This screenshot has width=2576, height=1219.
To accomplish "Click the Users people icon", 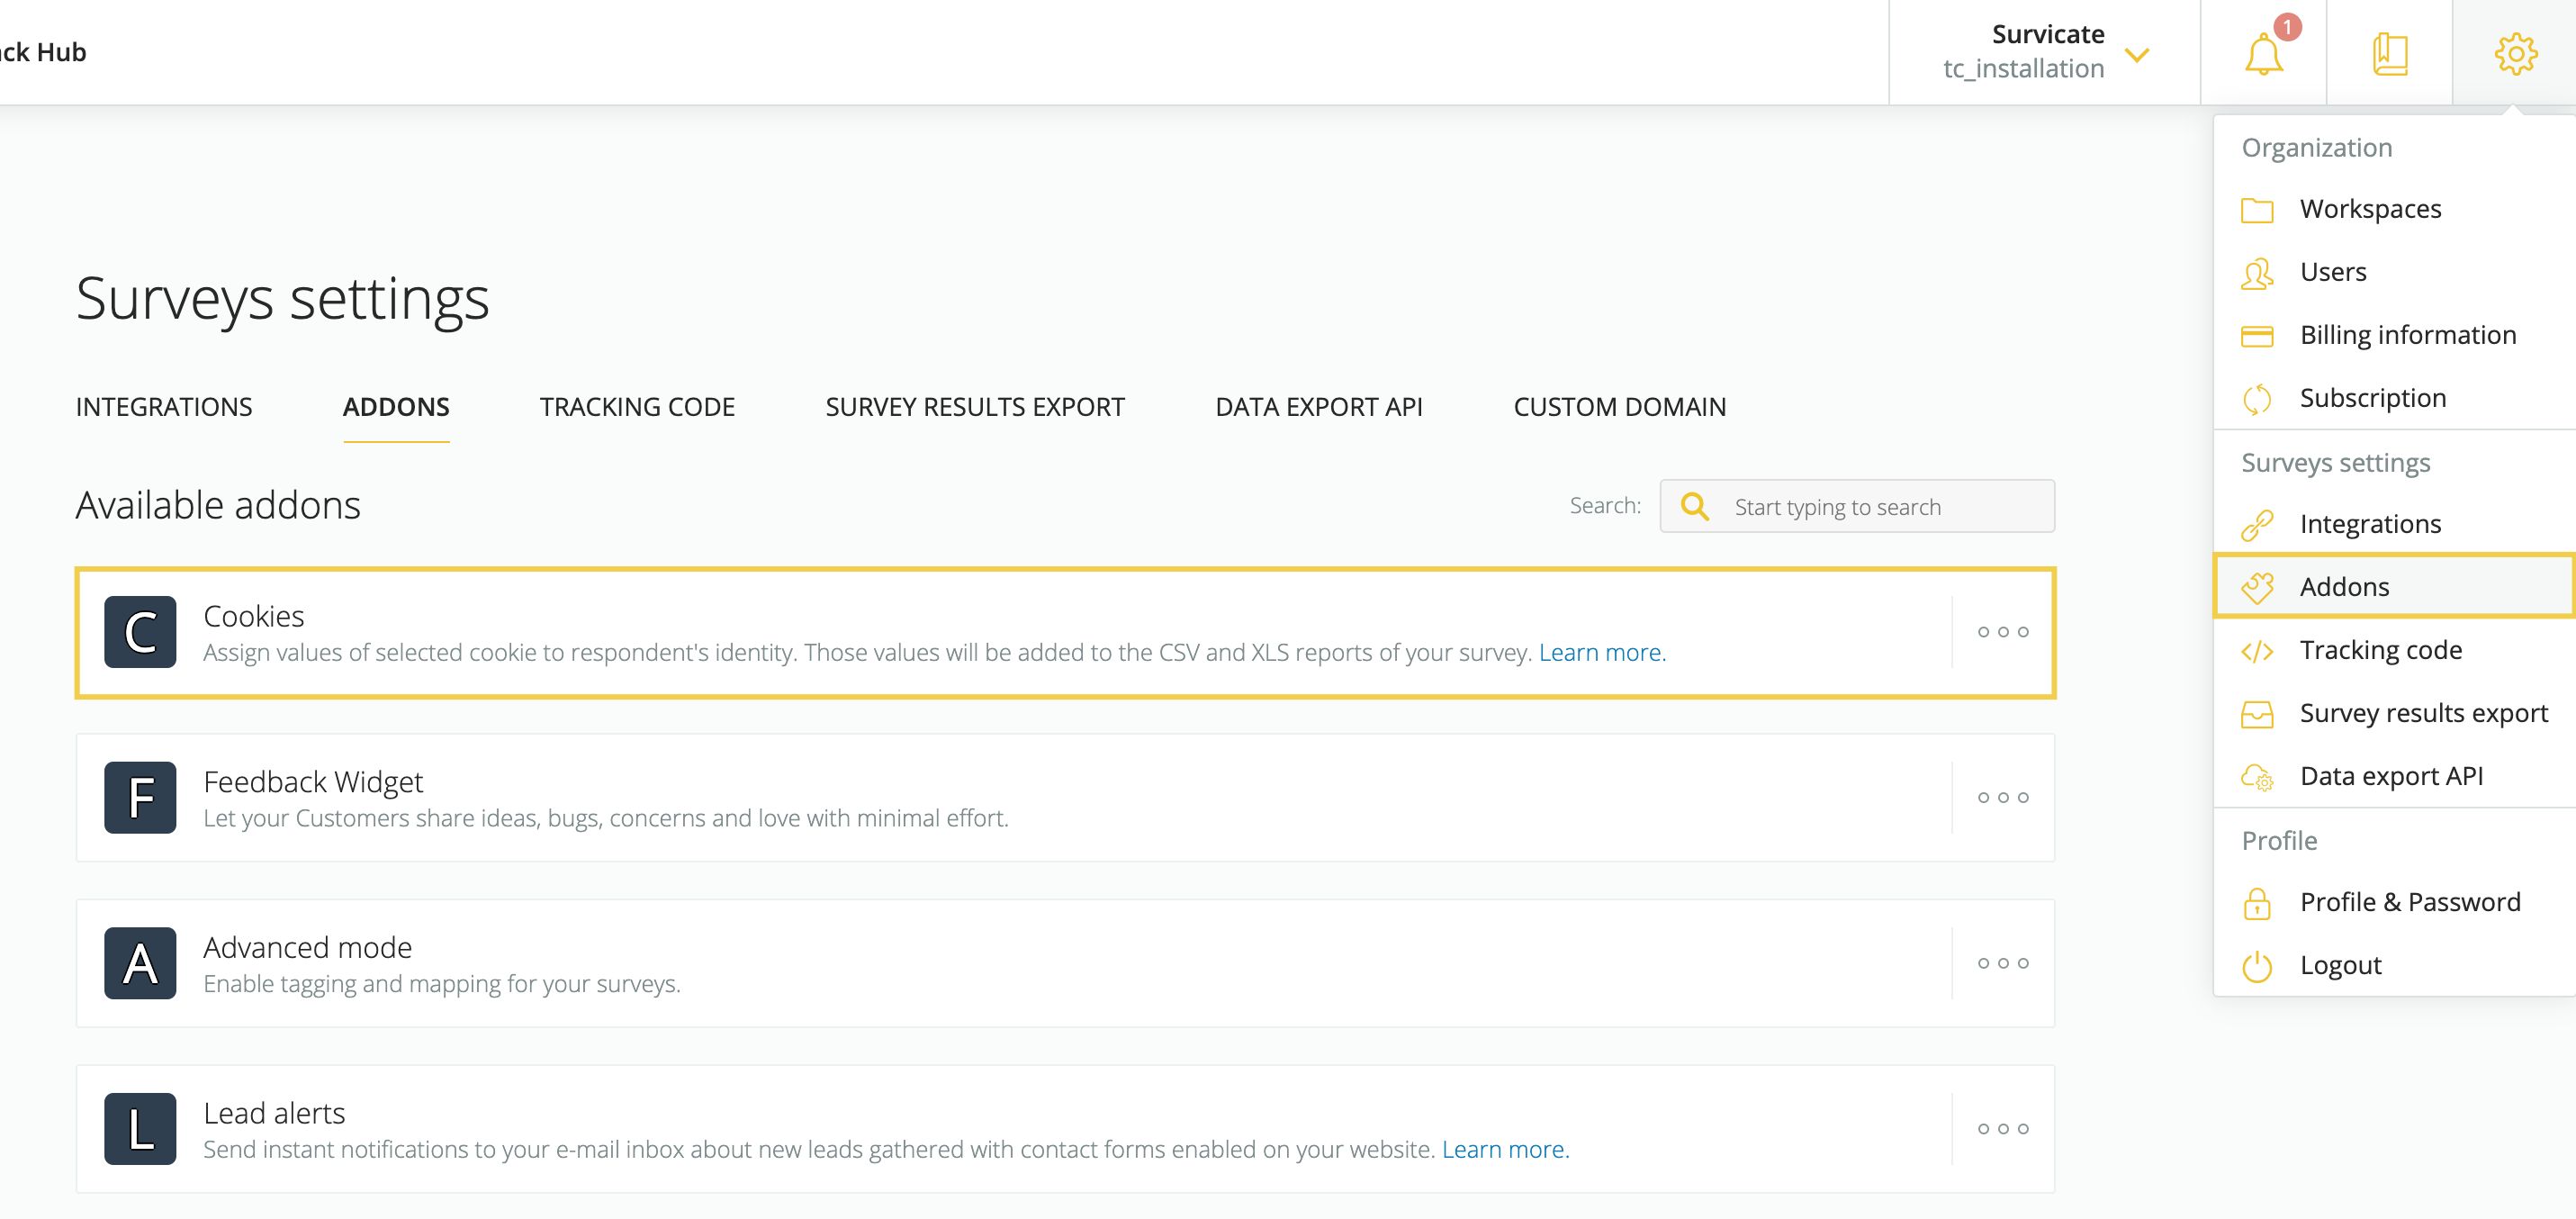I will click(x=2257, y=273).
